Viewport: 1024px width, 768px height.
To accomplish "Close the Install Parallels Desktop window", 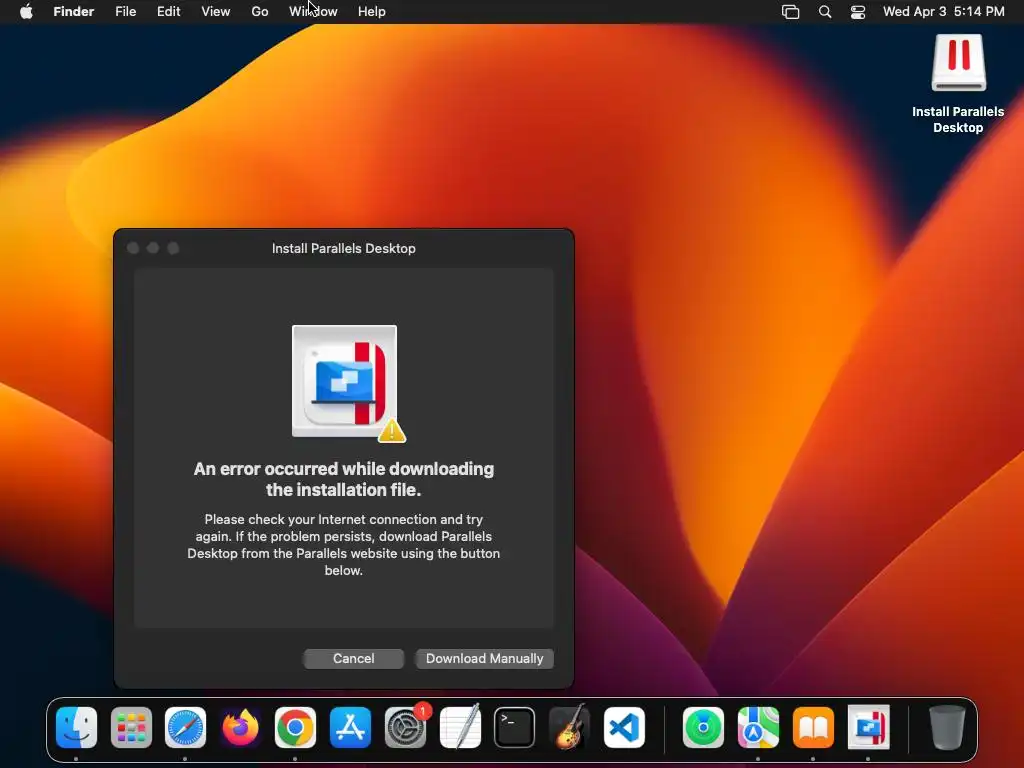I will (133, 248).
